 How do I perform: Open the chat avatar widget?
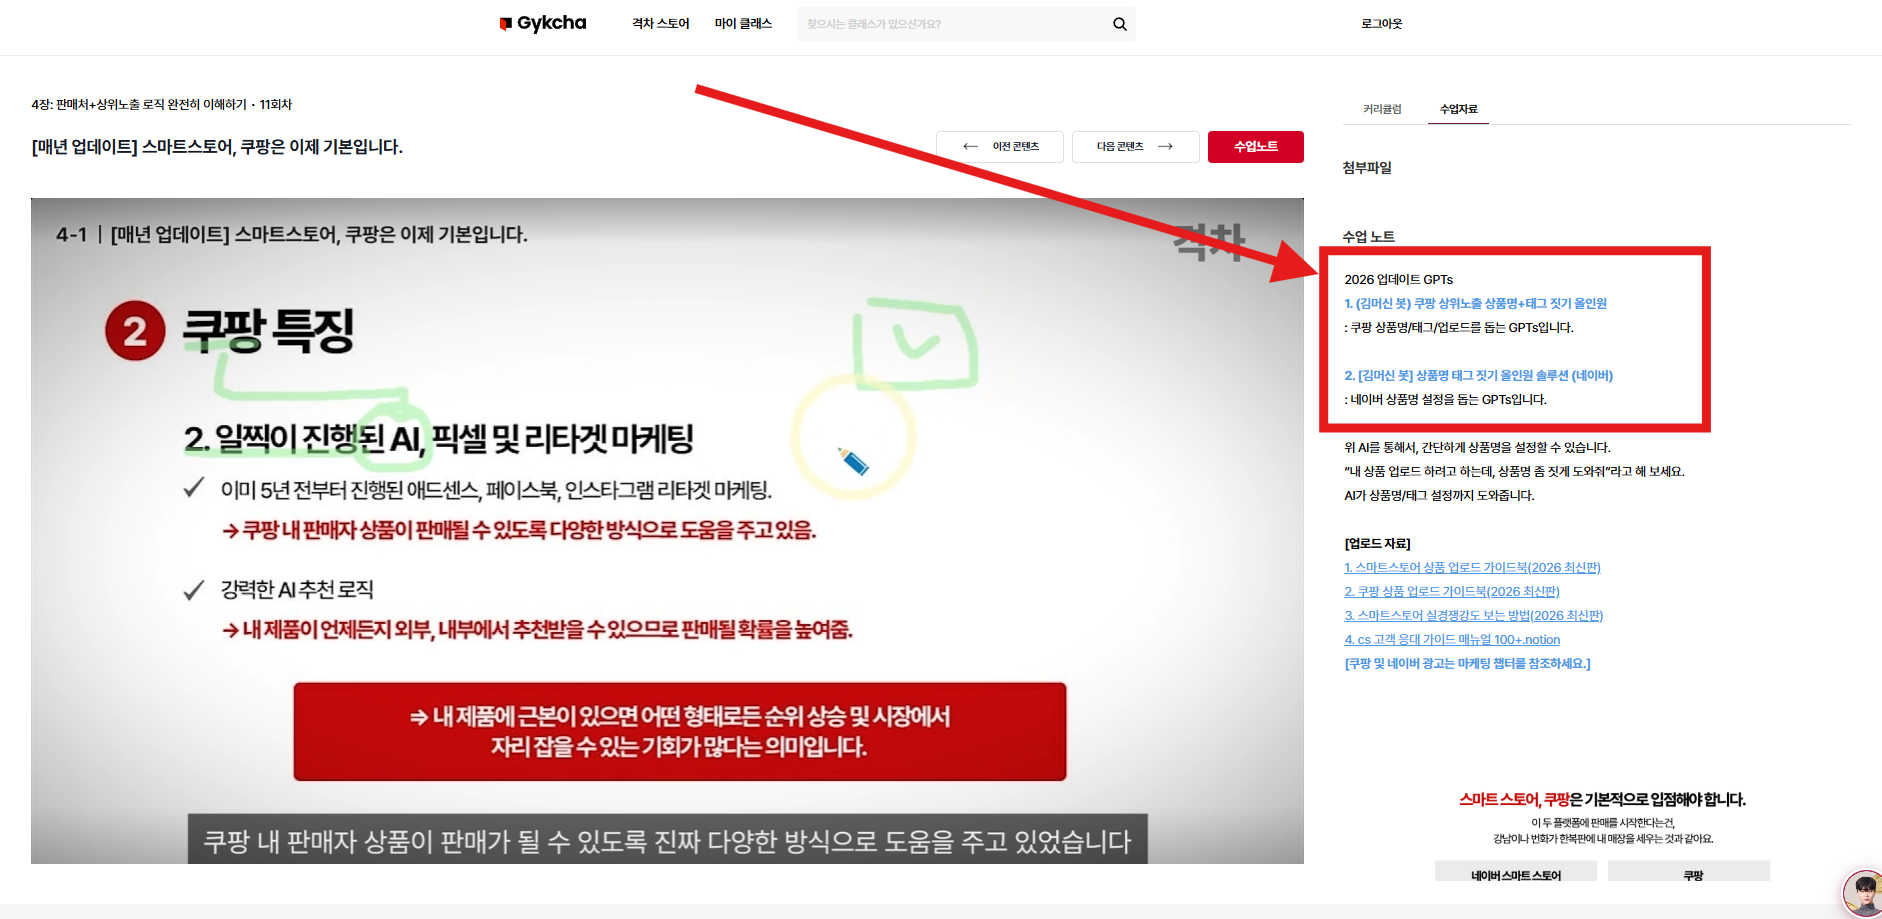[1861, 893]
